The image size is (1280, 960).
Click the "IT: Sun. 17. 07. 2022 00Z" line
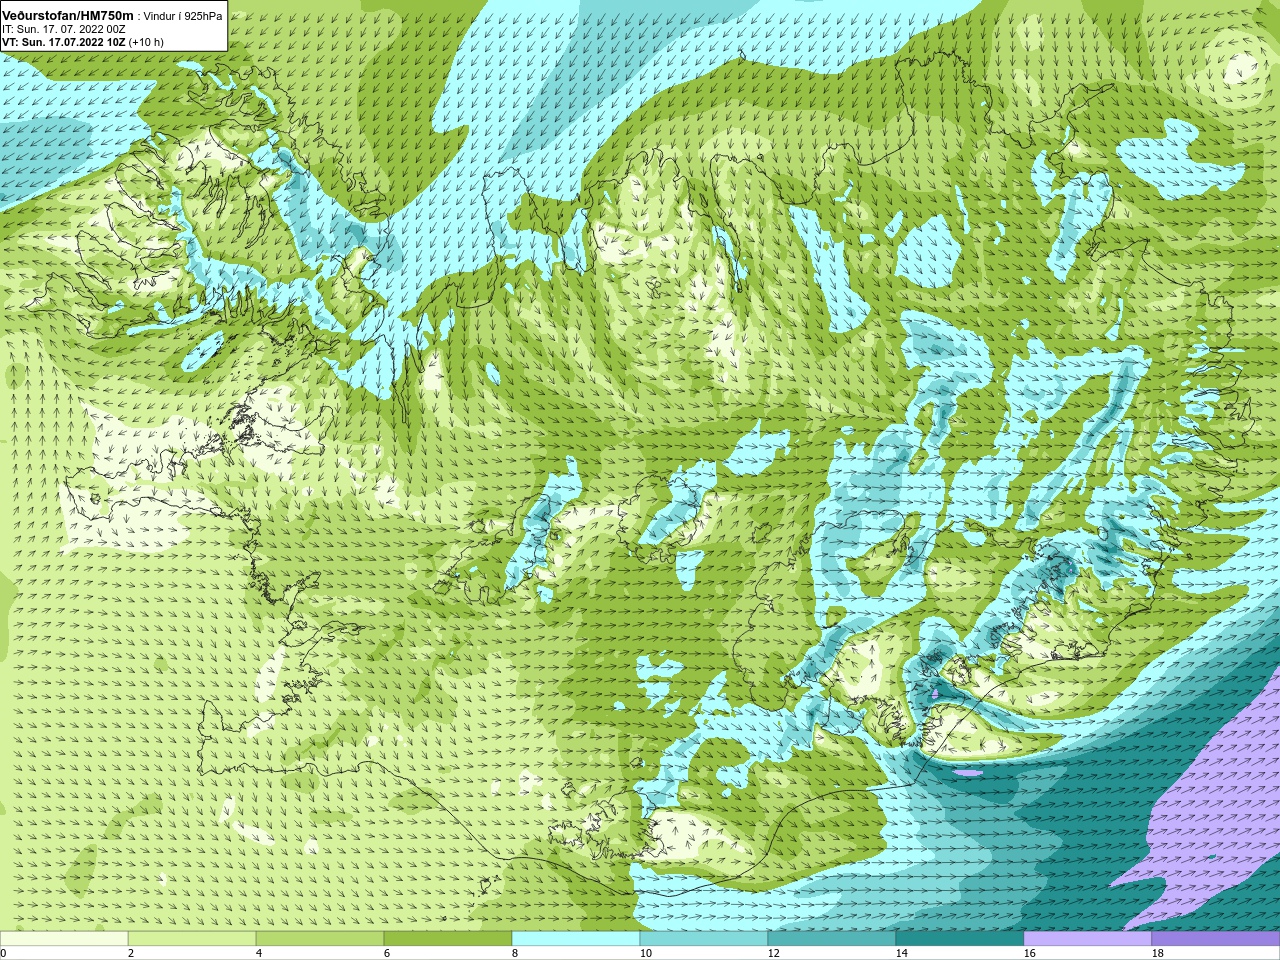64,30
